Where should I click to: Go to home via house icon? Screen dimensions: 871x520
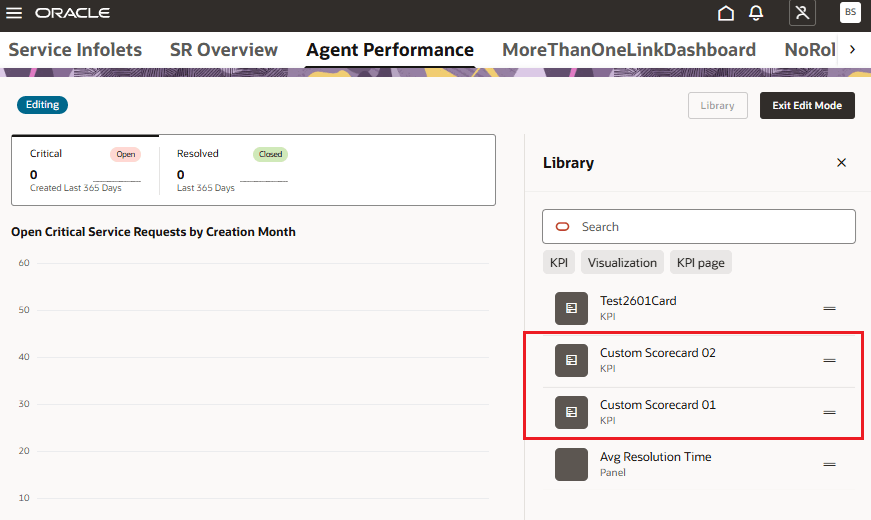[x=725, y=13]
